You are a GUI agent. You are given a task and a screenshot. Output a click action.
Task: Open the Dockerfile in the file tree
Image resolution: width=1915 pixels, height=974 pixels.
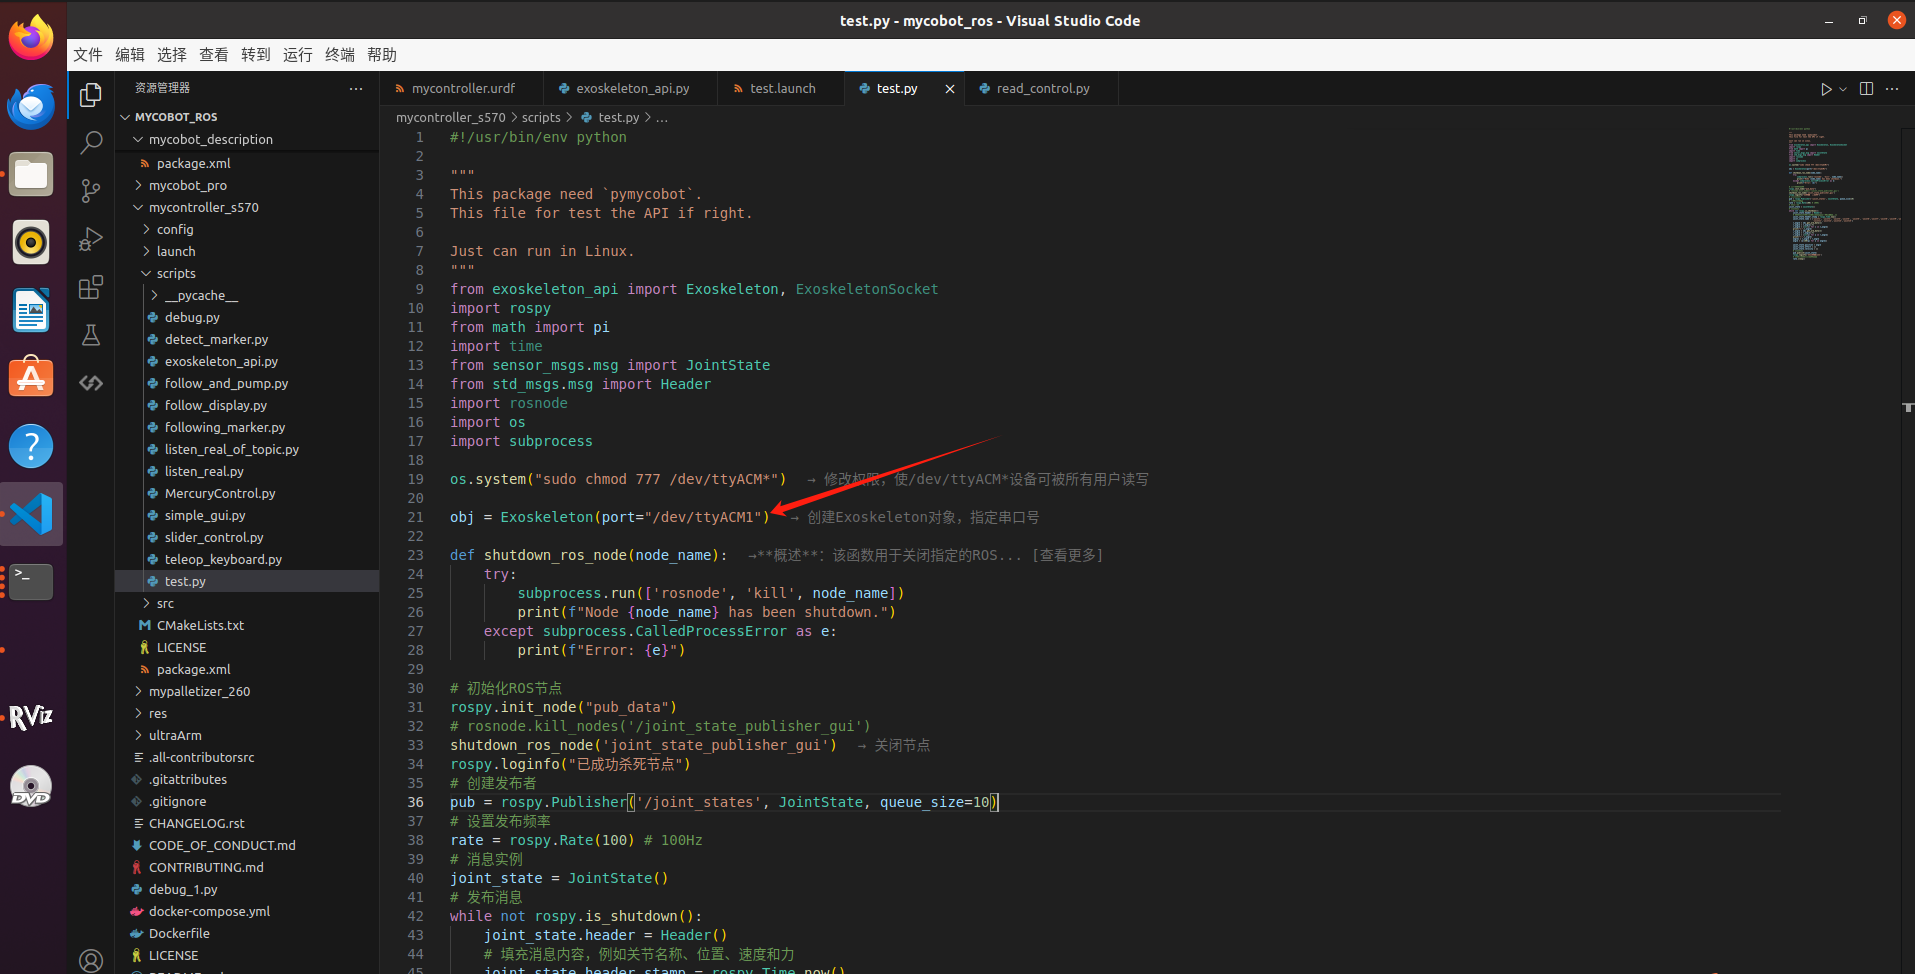point(247,933)
